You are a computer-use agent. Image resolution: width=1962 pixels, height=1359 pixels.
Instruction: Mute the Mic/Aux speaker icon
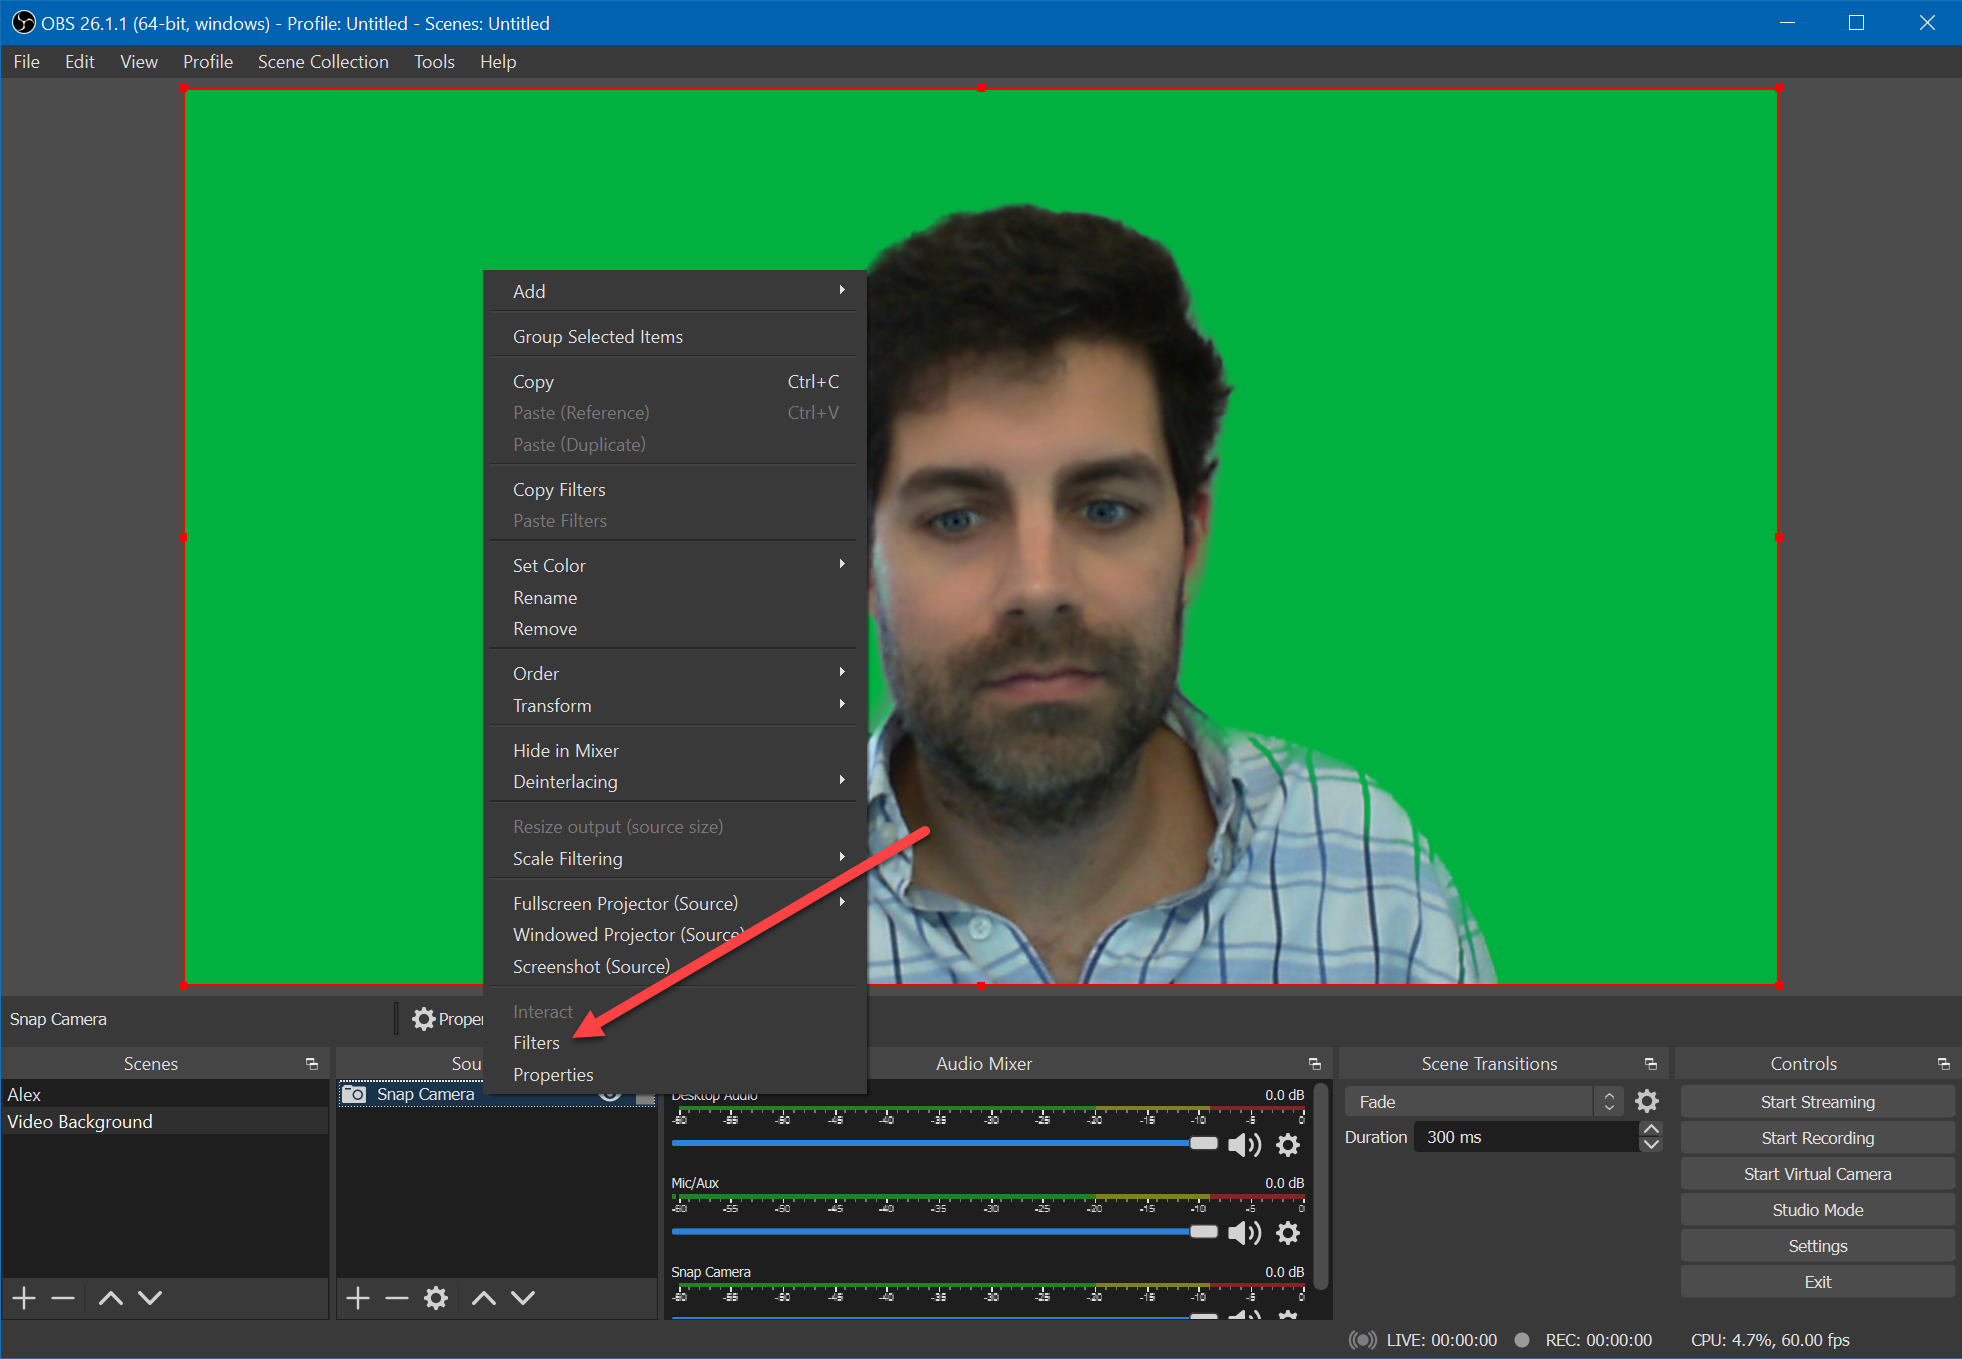point(1245,1232)
